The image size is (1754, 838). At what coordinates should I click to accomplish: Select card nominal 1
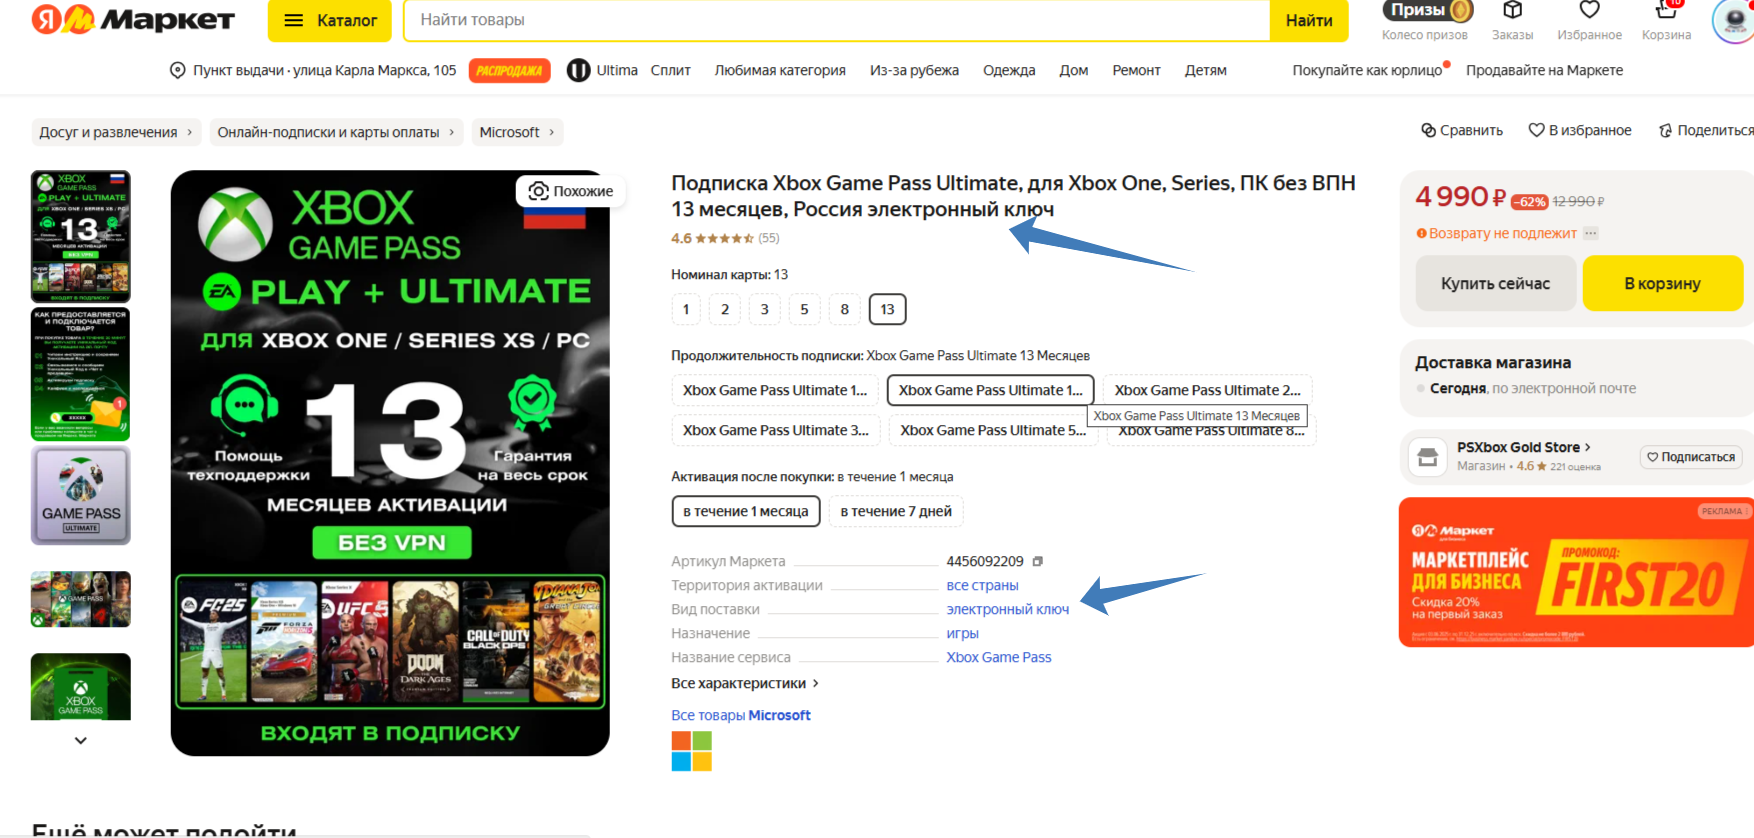tap(686, 309)
